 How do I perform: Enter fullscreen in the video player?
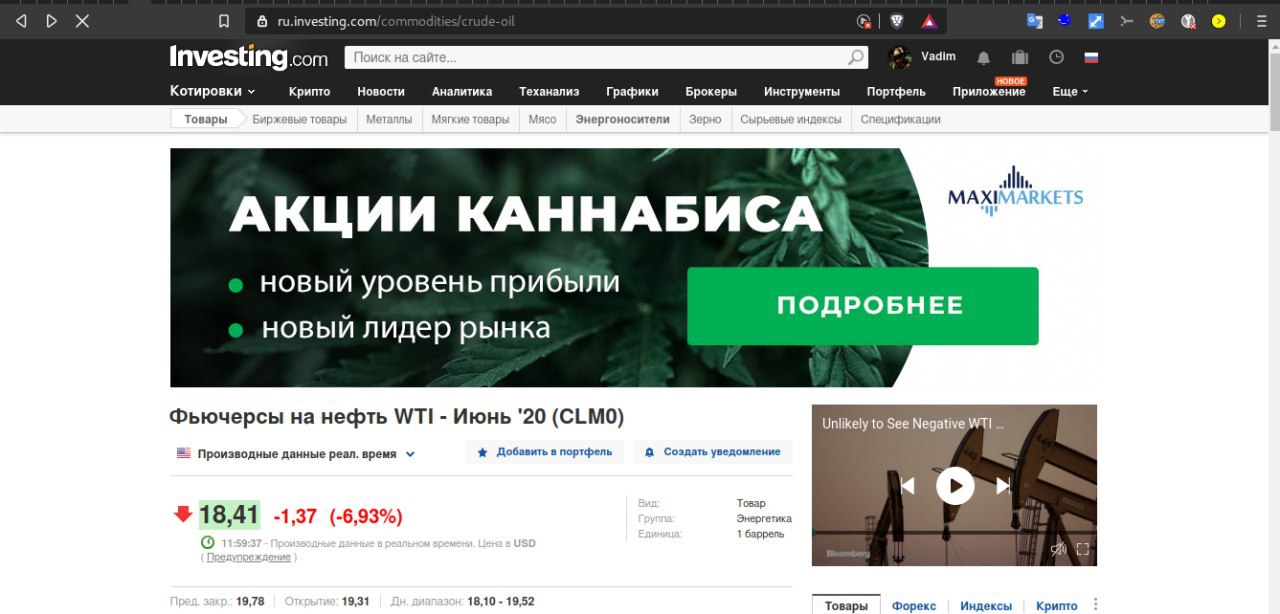point(1082,548)
